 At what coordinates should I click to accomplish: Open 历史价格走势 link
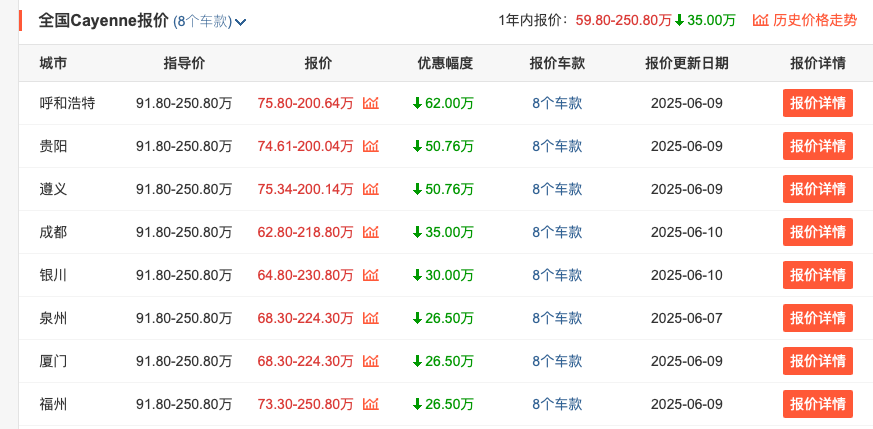805,21
